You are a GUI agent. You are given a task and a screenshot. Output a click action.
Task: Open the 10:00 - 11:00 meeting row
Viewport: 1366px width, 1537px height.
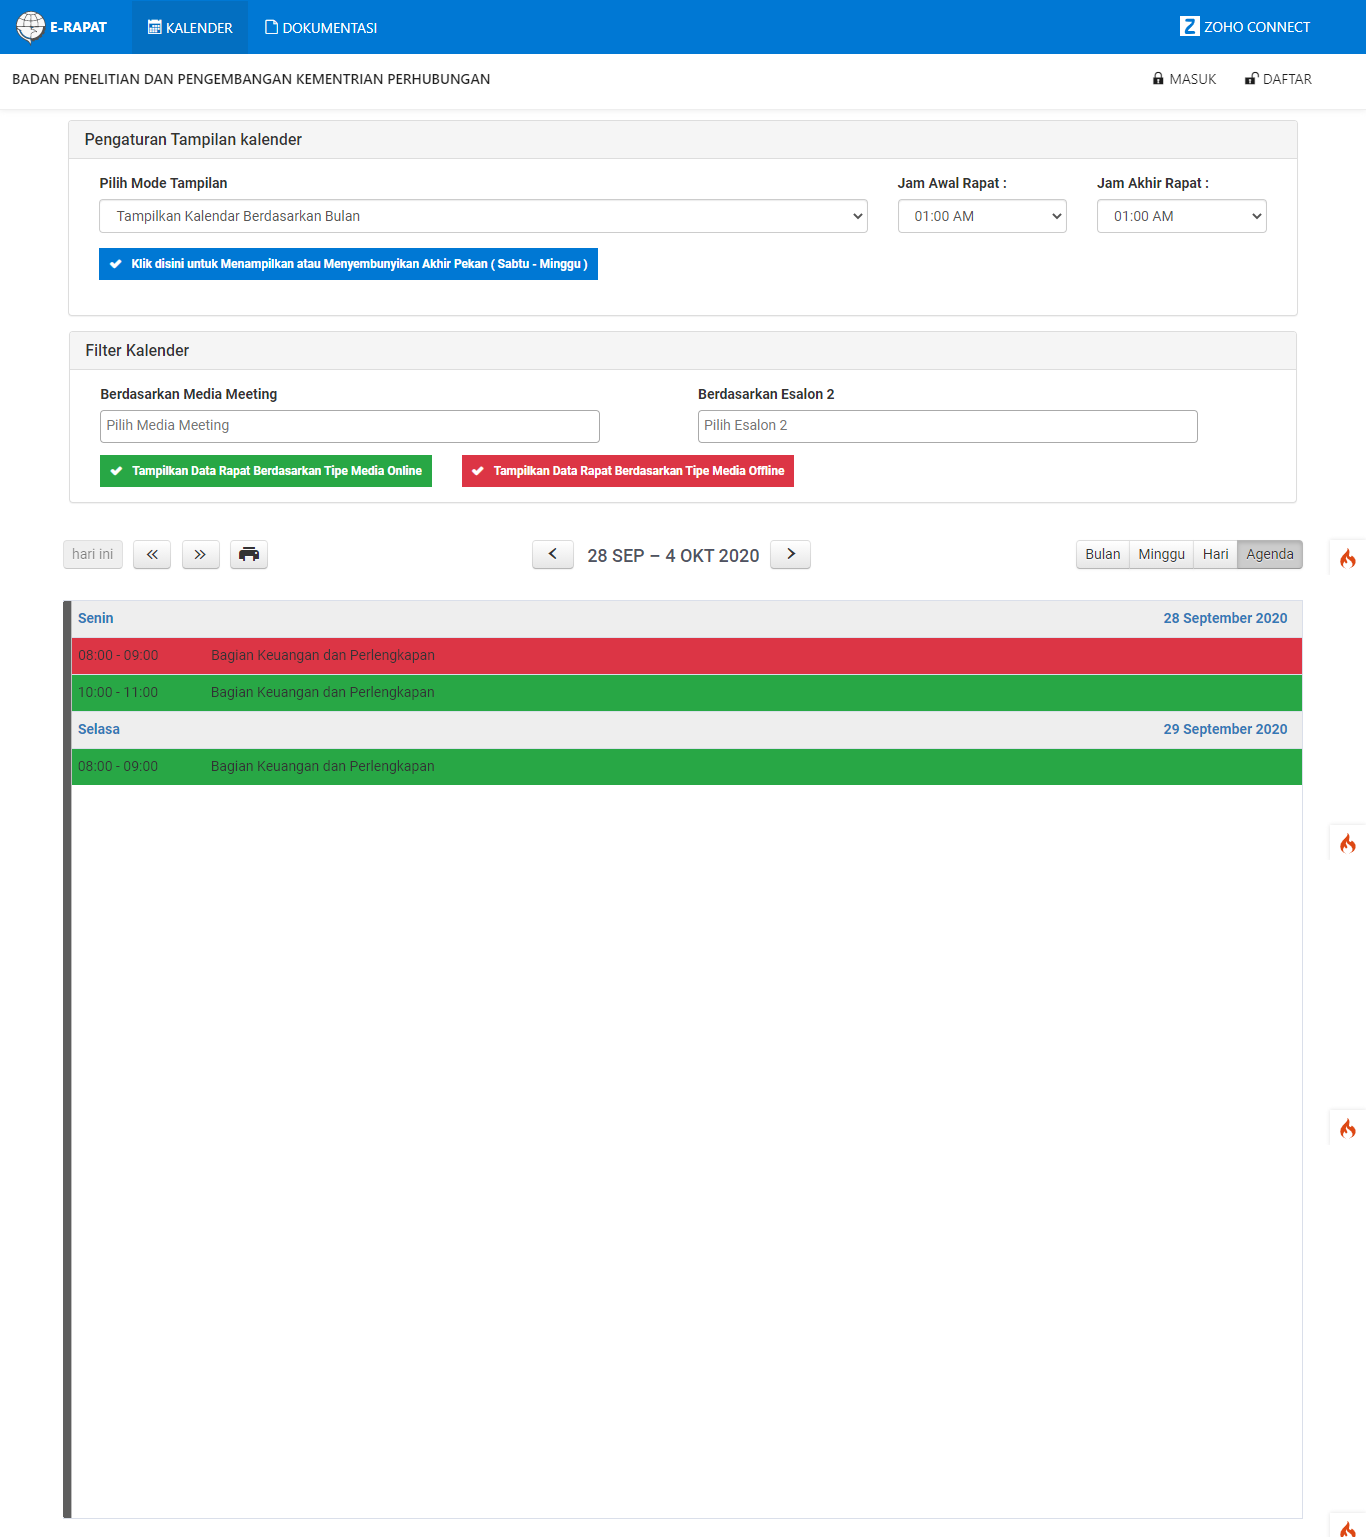687,693
